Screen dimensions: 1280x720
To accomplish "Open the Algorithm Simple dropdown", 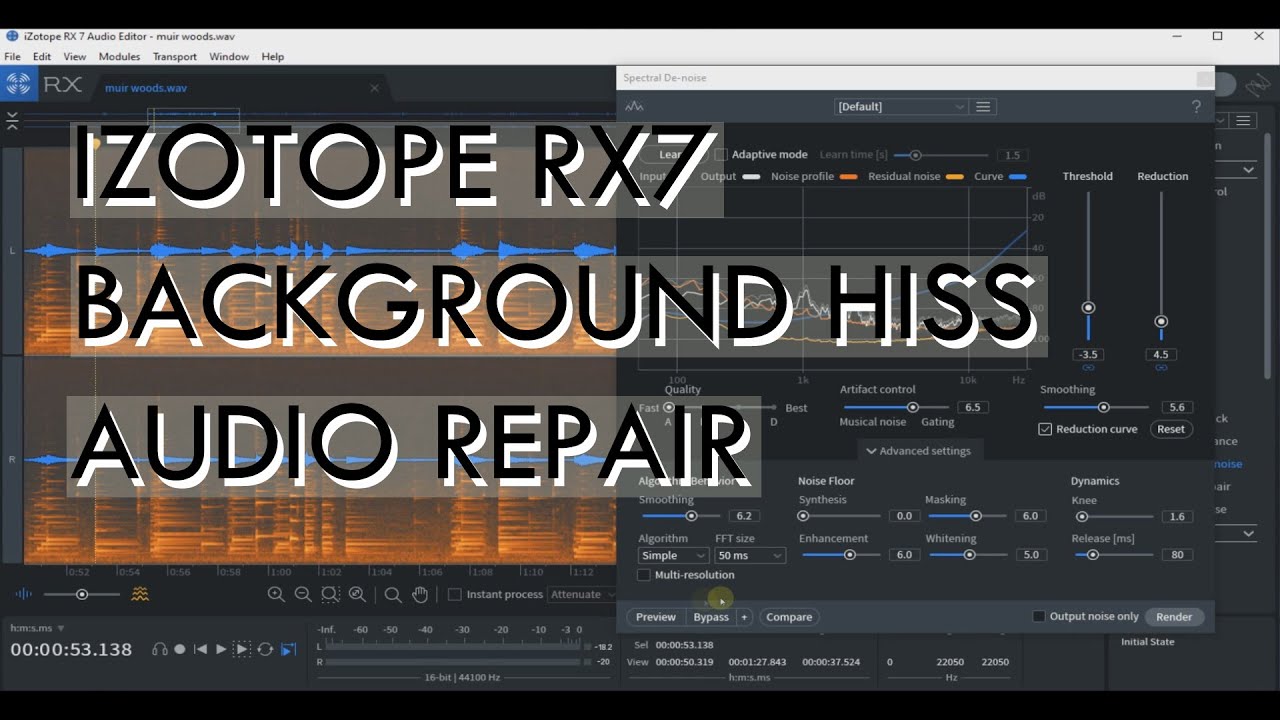I will (673, 555).
